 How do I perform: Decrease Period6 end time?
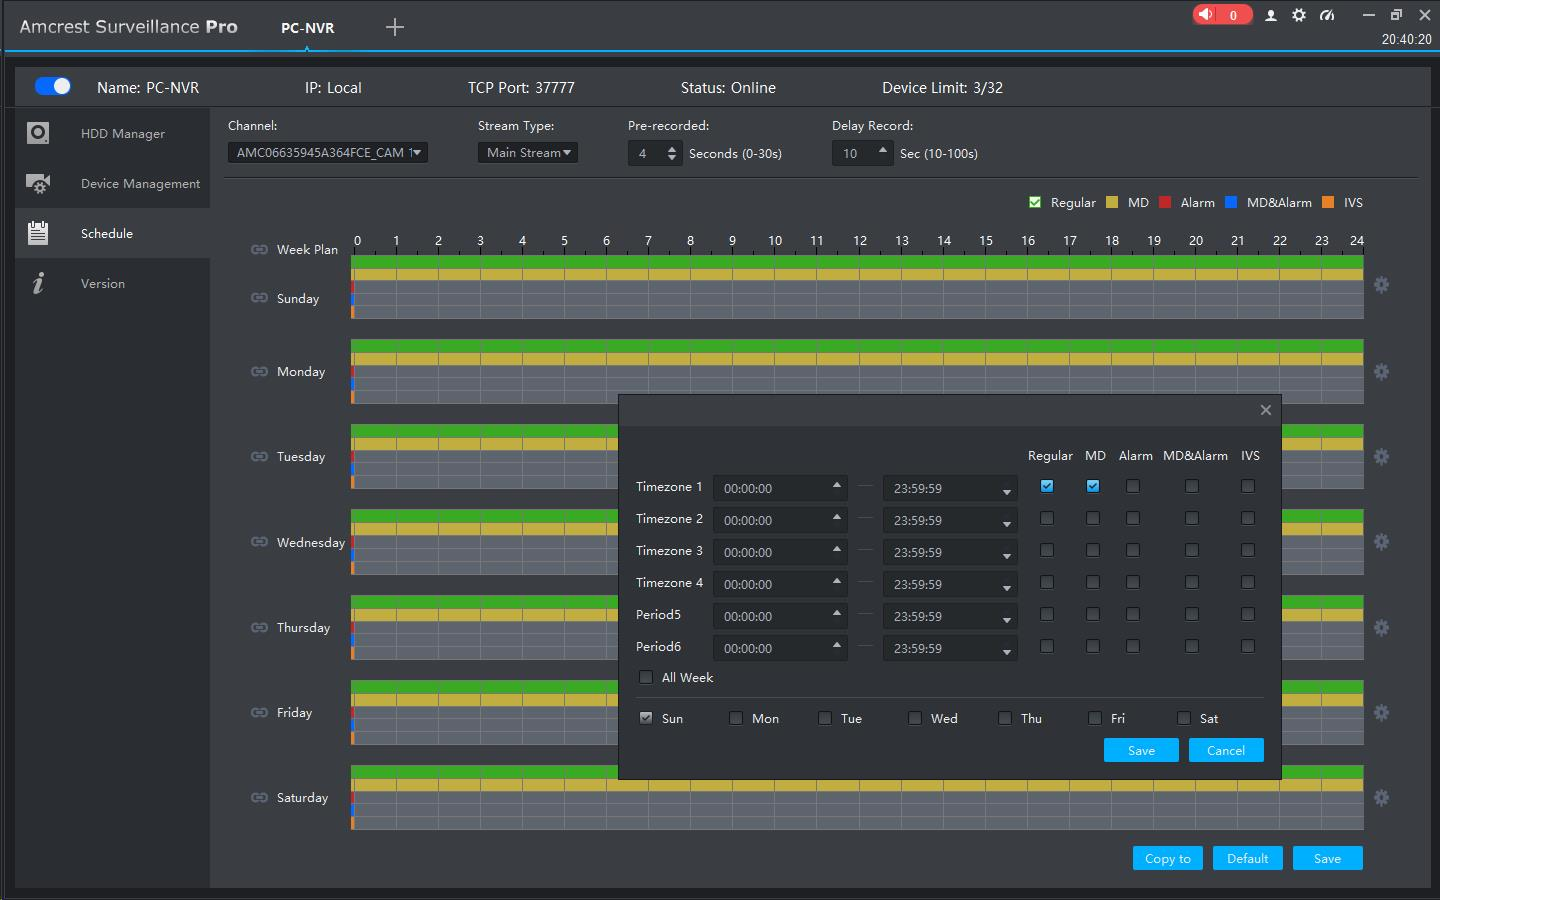point(1007,652)
